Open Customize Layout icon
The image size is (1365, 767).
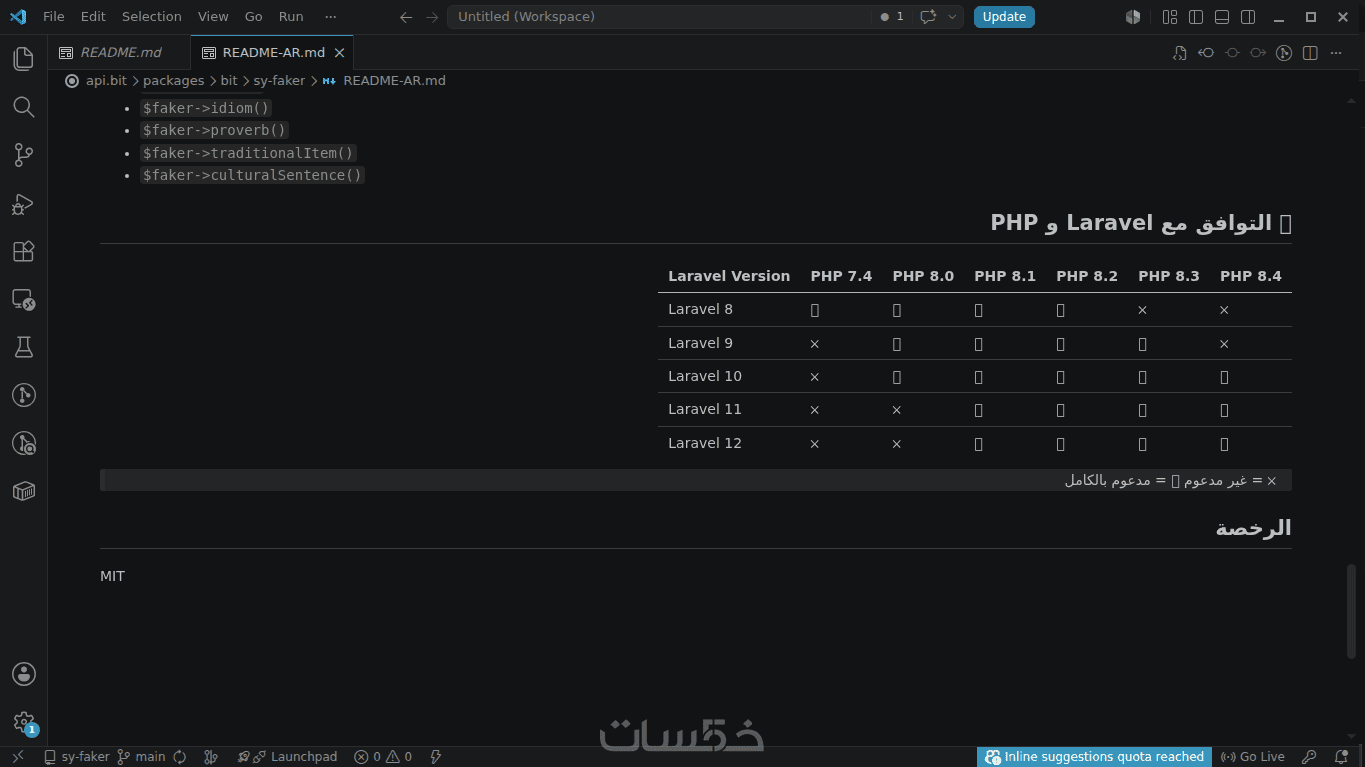point(1170,17)
